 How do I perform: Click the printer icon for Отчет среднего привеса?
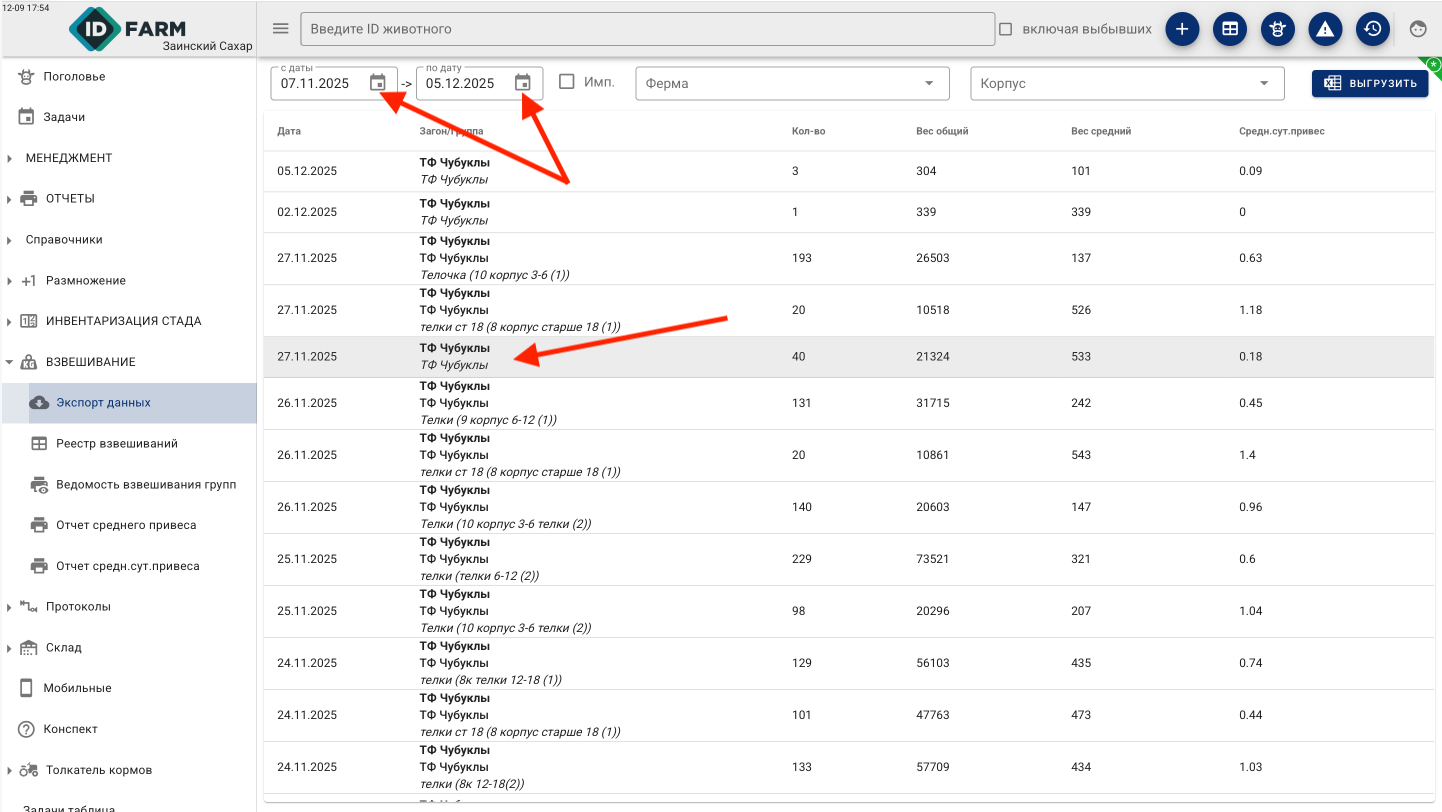coord(39,525)
